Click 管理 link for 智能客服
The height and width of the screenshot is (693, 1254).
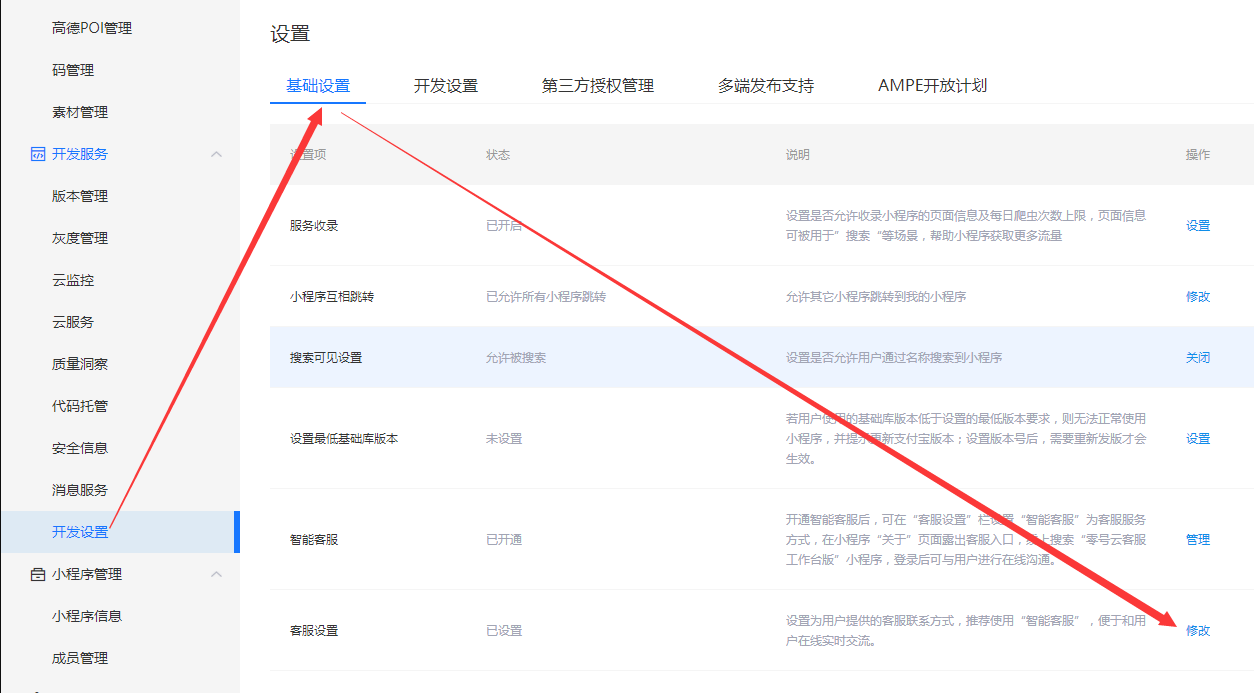point(1197,540)
